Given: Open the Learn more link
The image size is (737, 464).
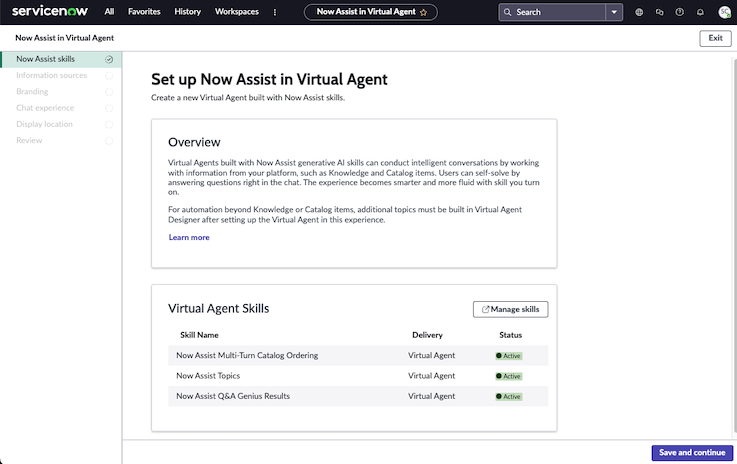Looking at the screenshot, I should 189,237.
